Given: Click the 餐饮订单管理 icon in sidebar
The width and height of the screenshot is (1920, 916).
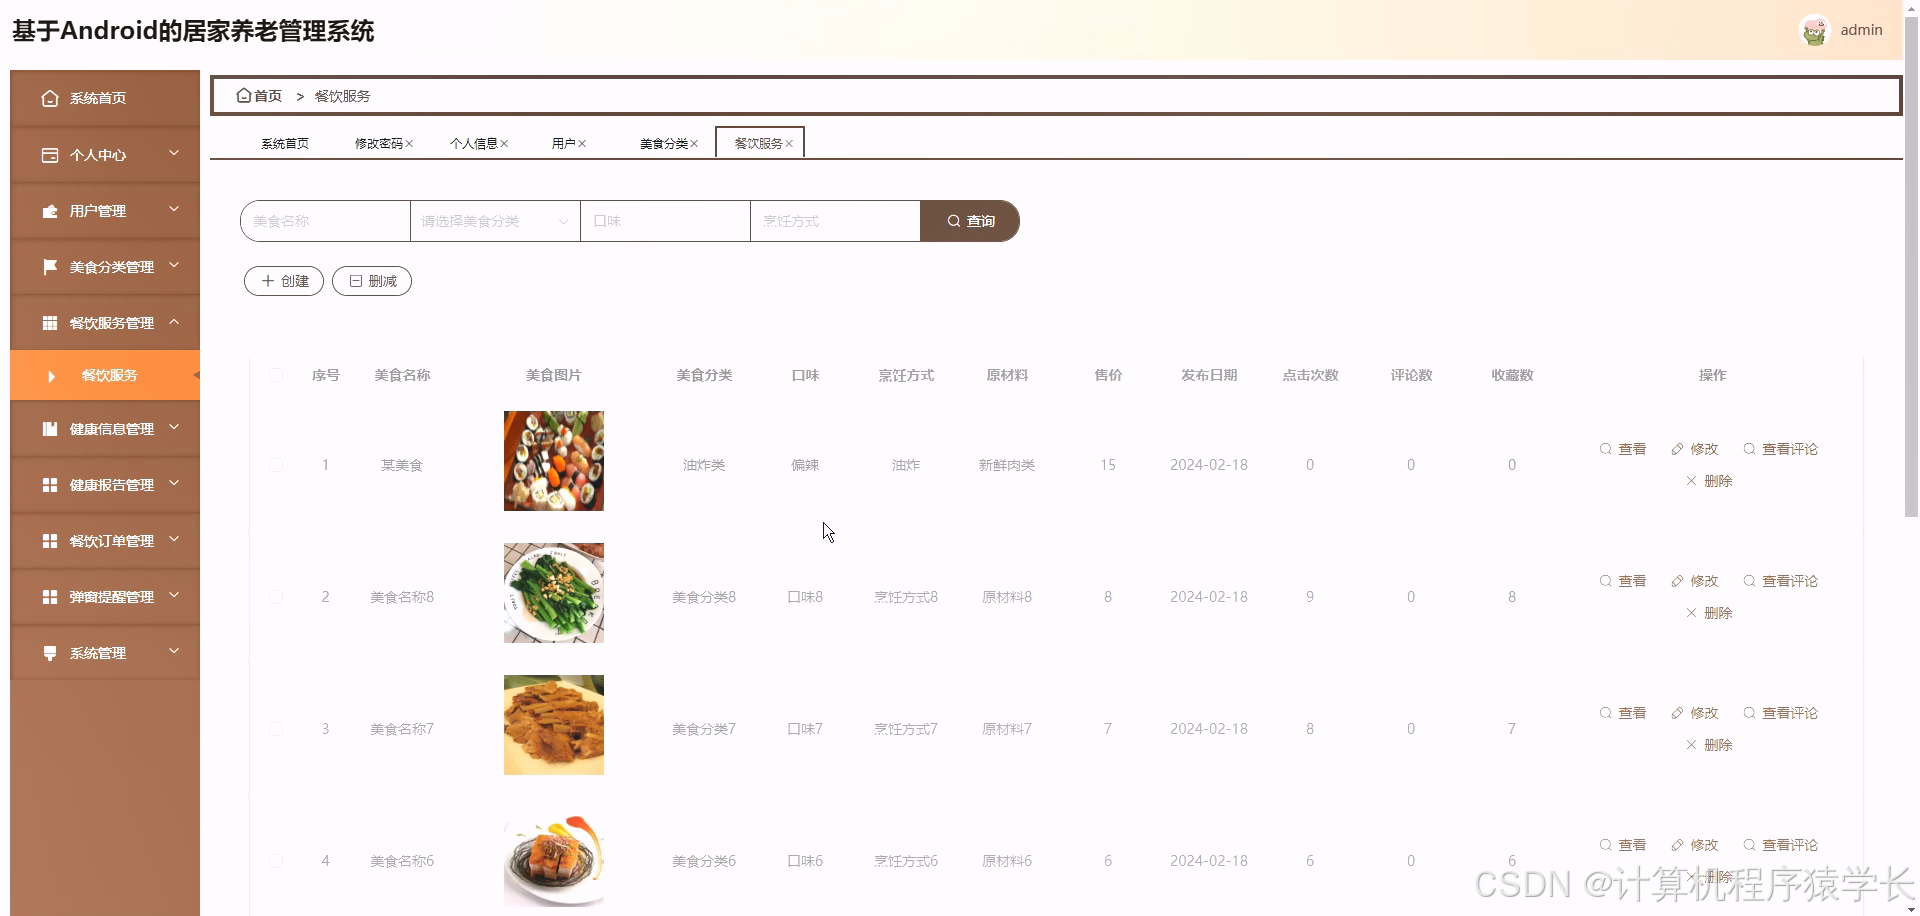Looking at the screenshot, I should [x=50, y=541].
